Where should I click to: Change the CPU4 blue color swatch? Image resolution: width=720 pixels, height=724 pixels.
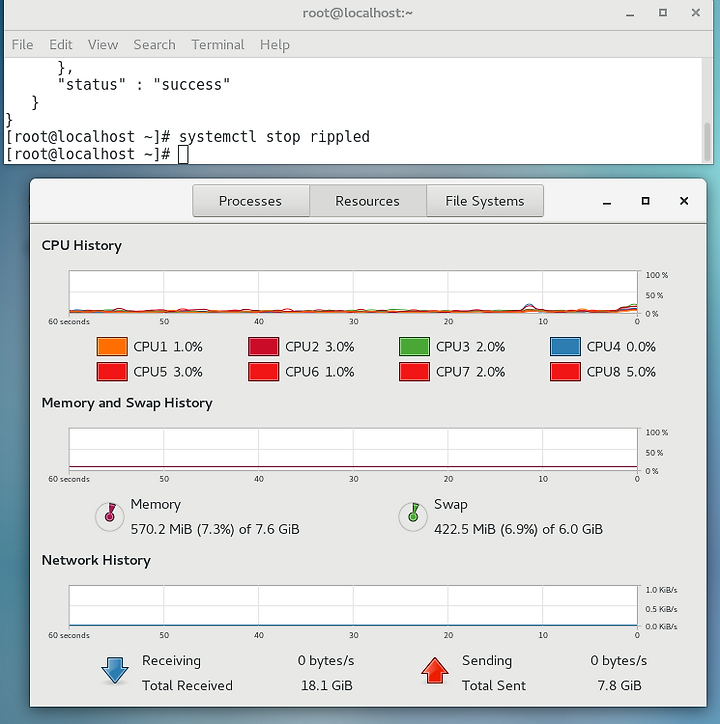565,347
